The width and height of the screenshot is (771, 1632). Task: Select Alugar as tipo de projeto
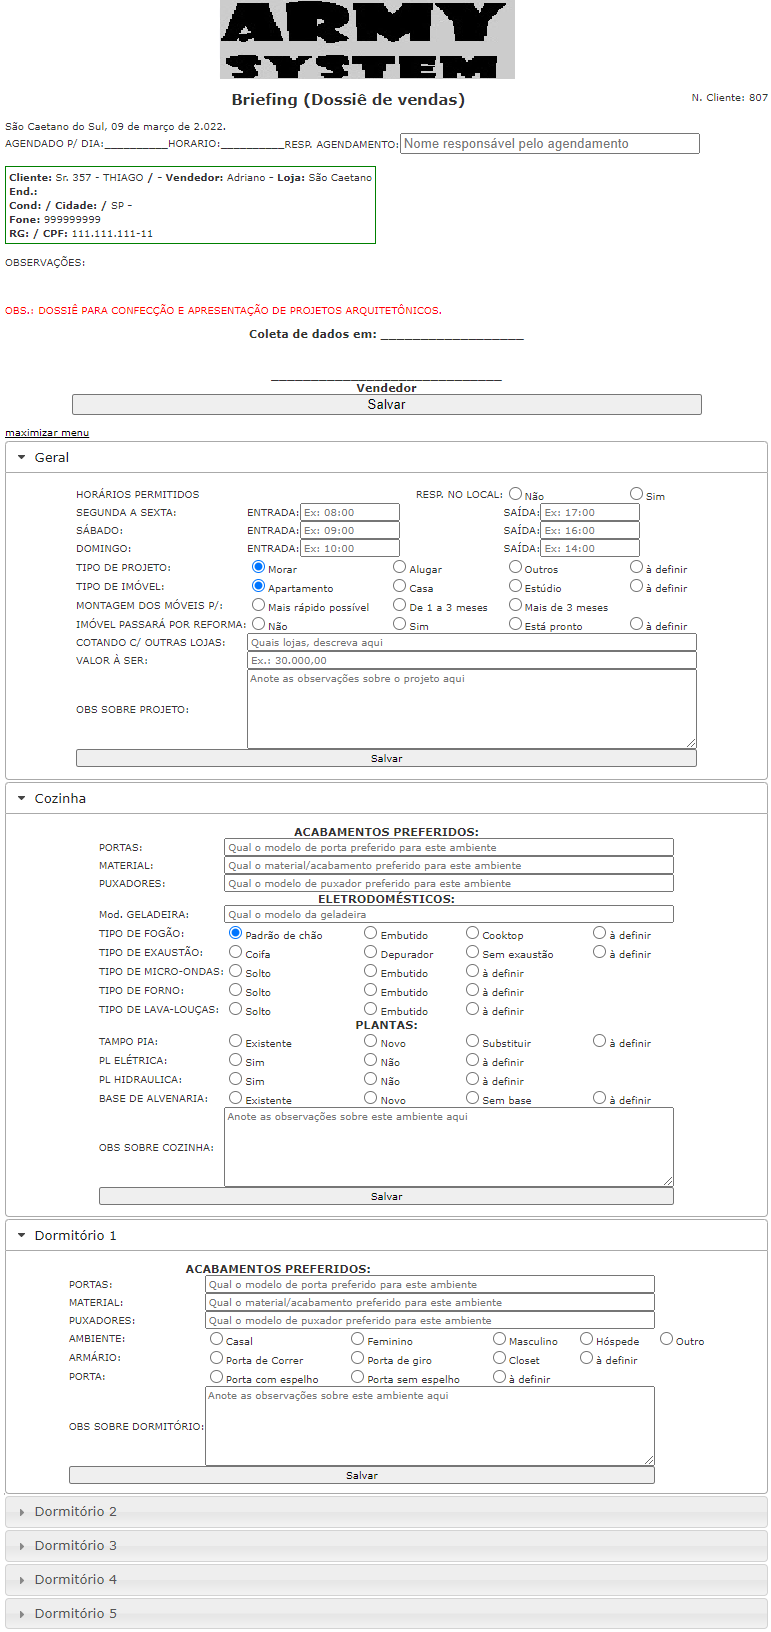point(399,566)
